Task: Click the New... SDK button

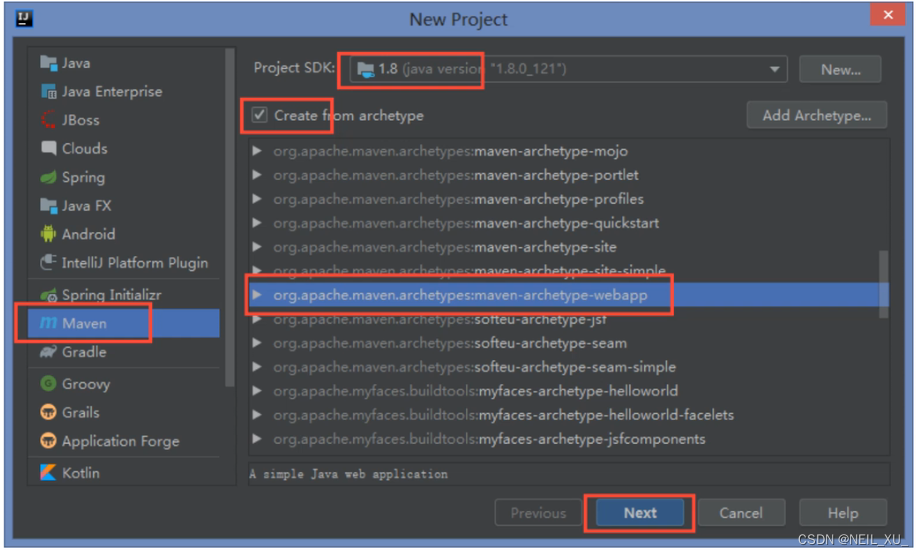Action: point(840,70)
